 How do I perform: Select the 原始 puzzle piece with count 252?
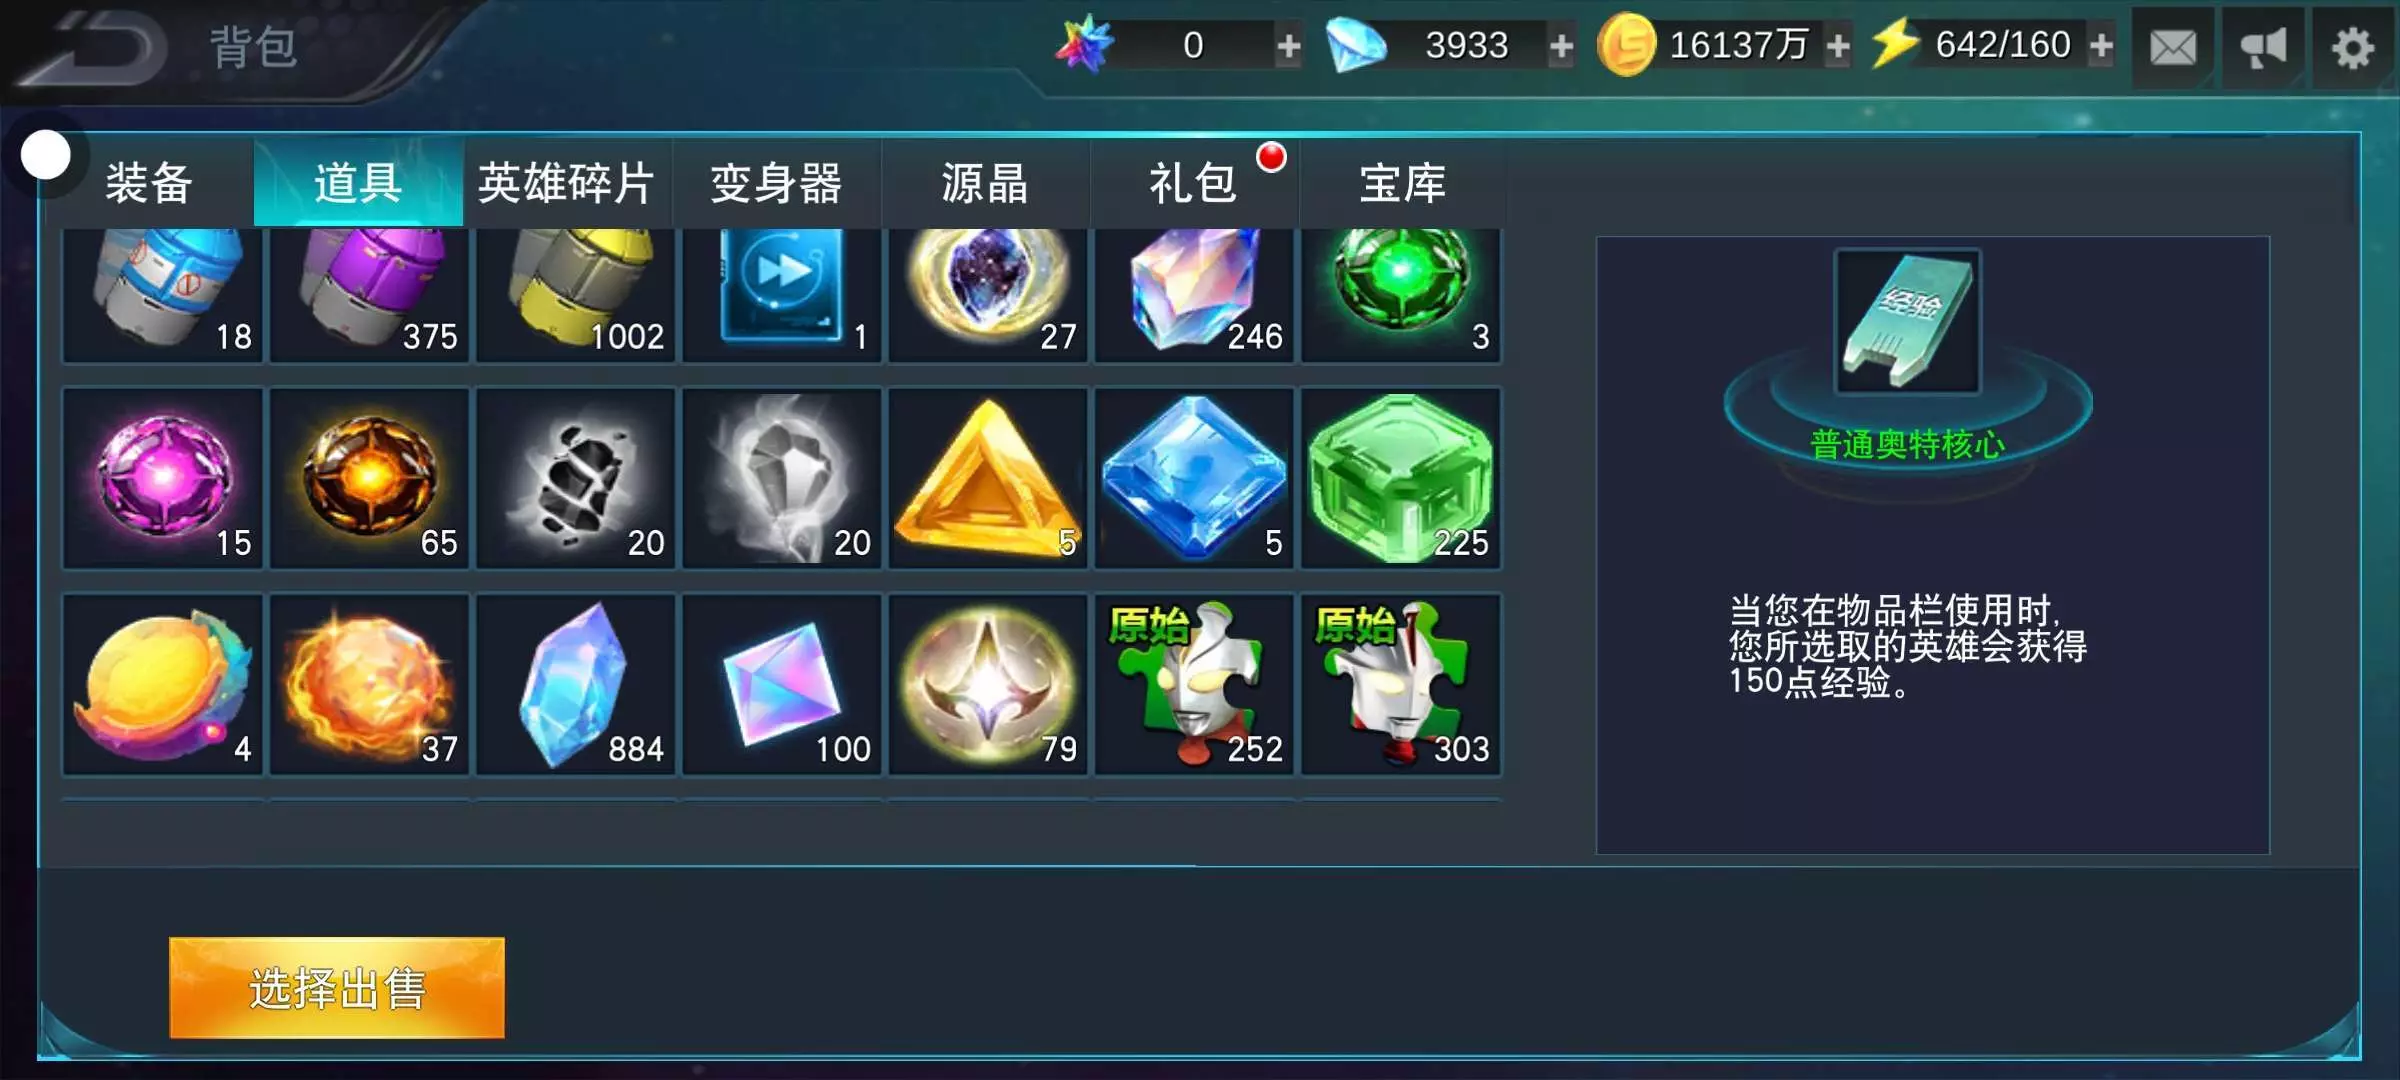tap(1194, 684)
